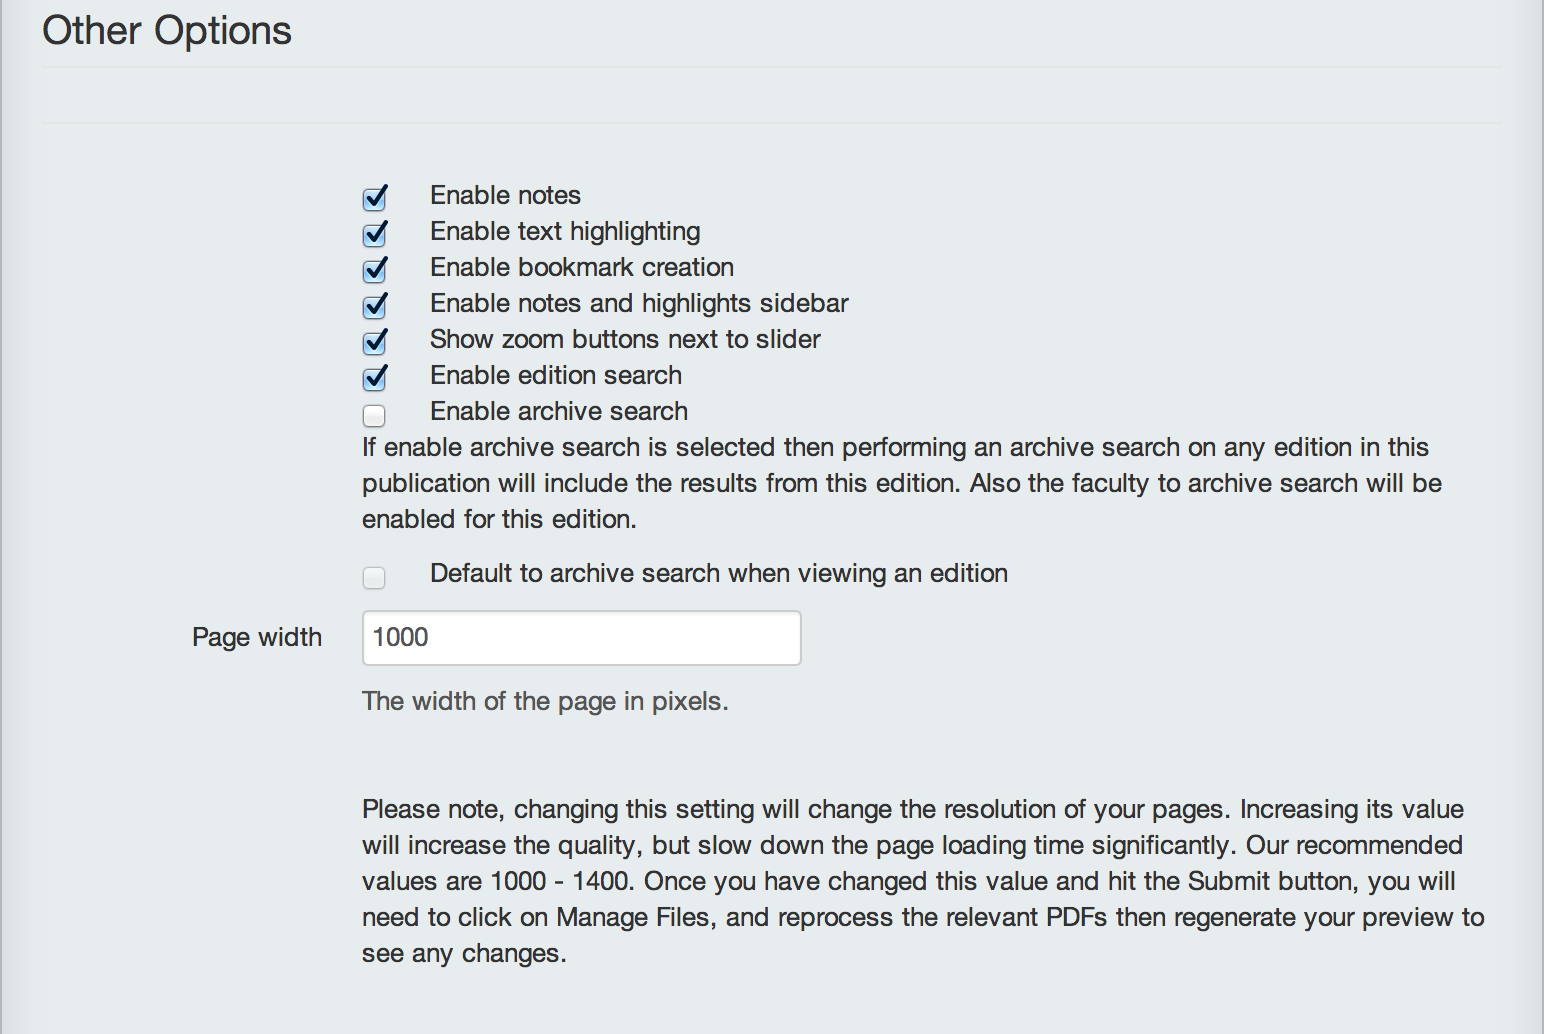The width and height of the screenshot is (1544, 1034).
Task: Click into the Page width input field
Action: coord(581,638)
